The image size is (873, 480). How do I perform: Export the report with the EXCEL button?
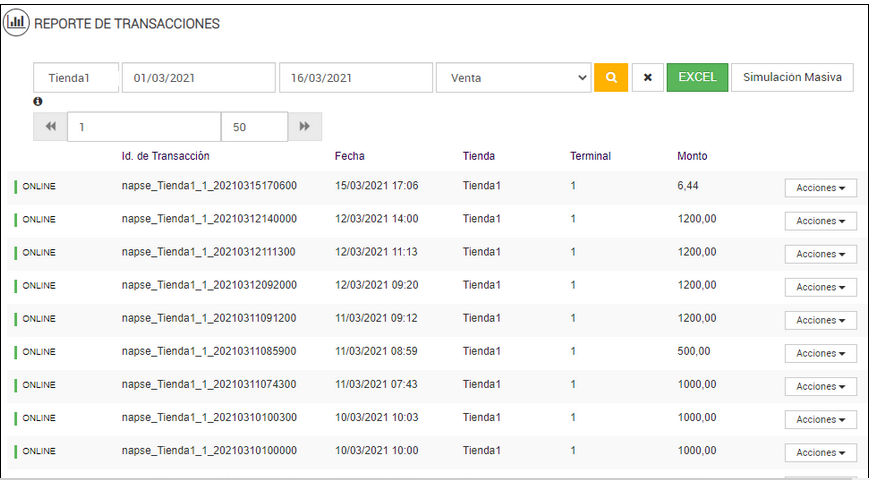click(697, 78)
